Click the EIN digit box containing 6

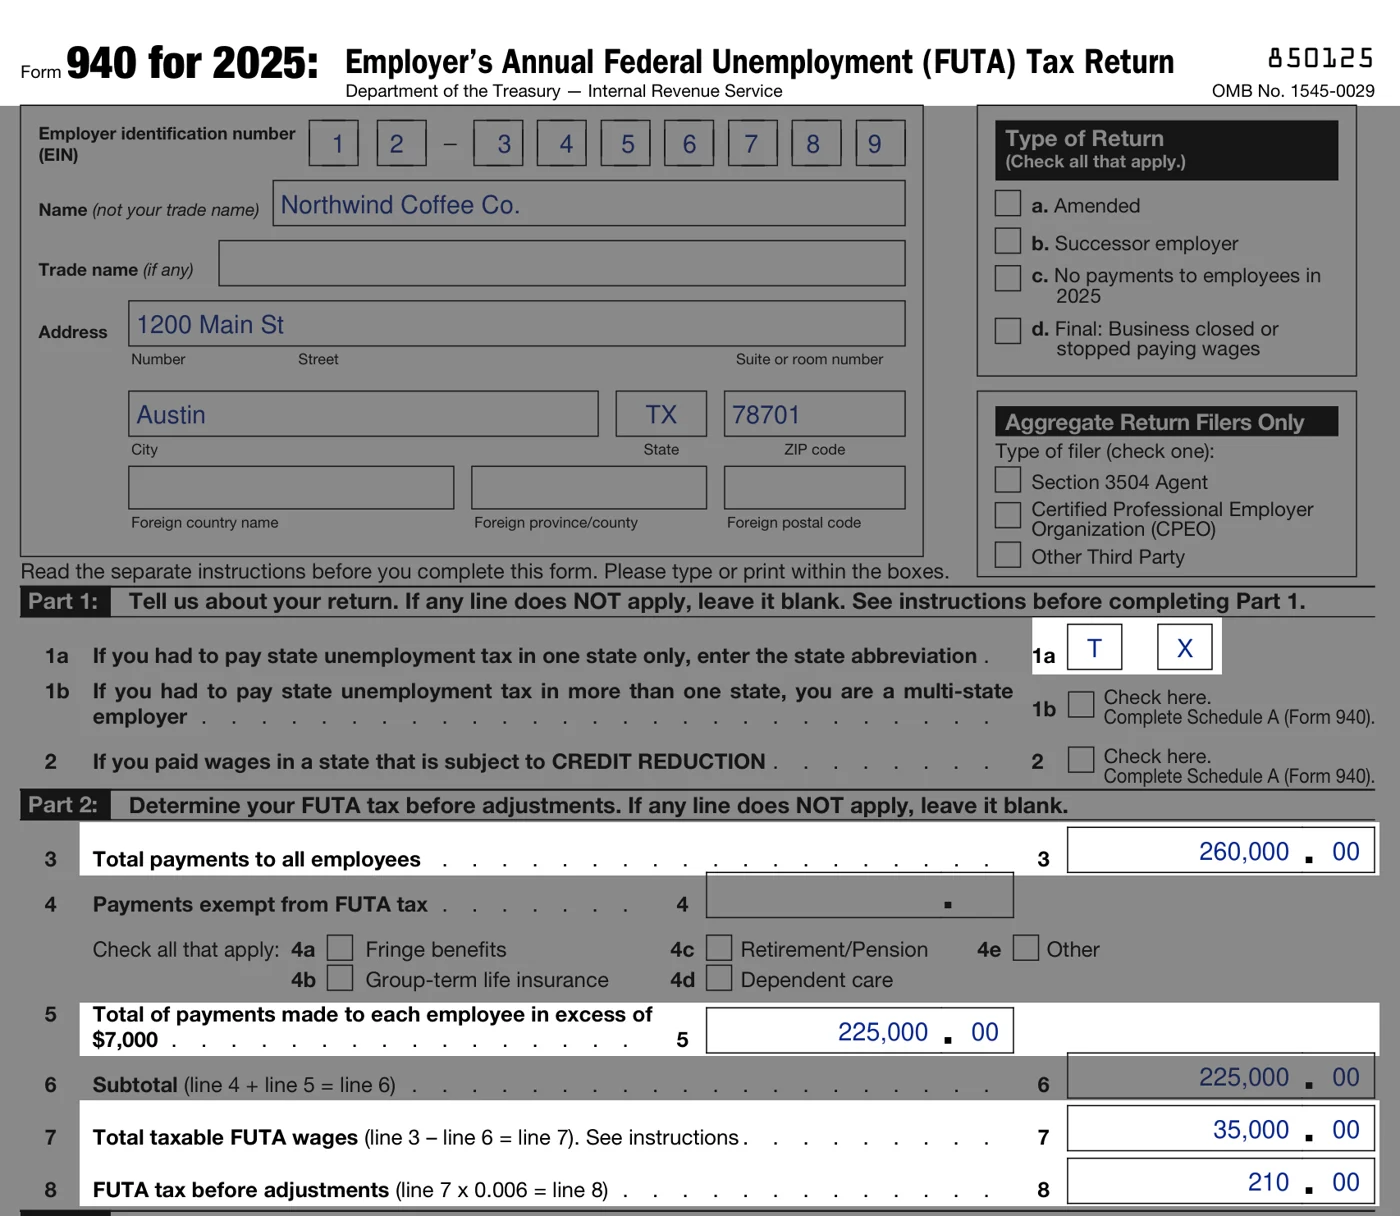point(689,143)
